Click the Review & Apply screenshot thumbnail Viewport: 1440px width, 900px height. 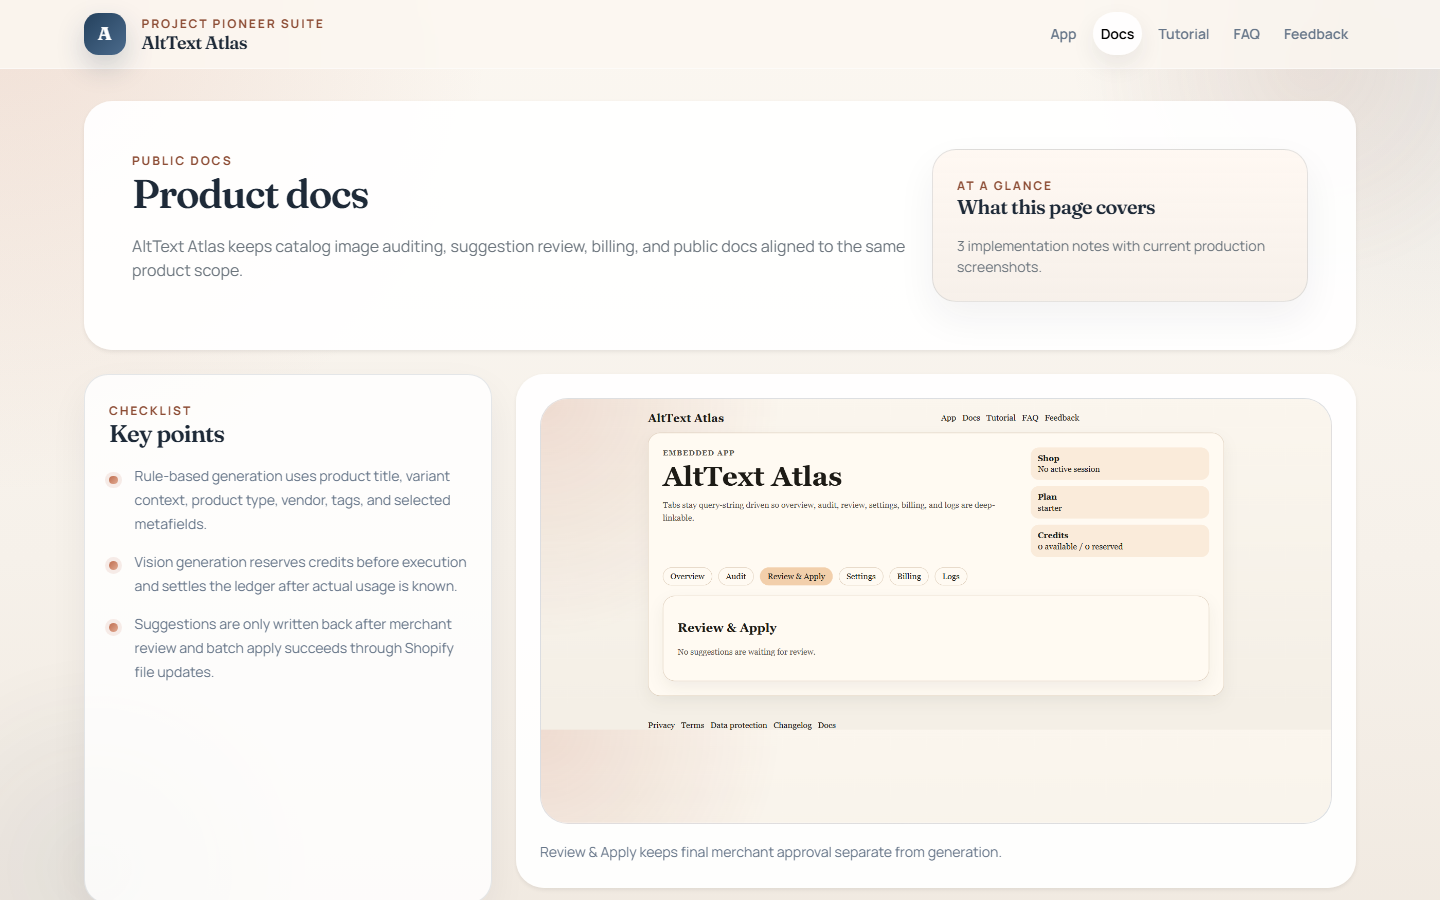point(936,611)
